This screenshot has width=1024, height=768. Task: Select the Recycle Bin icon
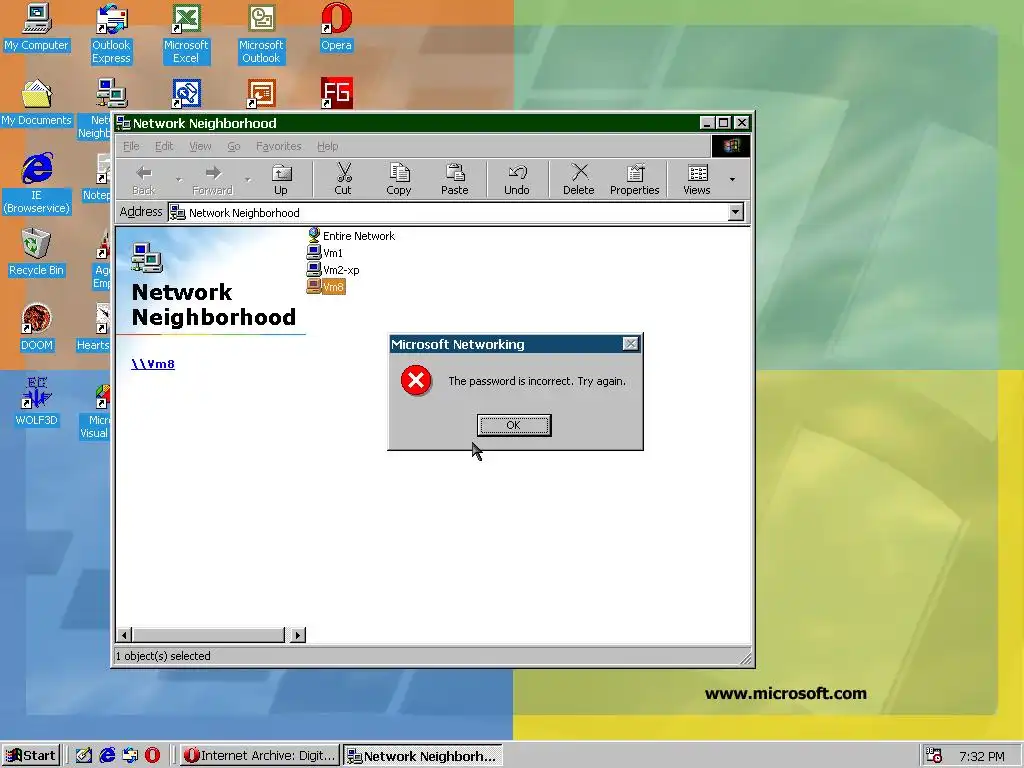pos(37,252)
